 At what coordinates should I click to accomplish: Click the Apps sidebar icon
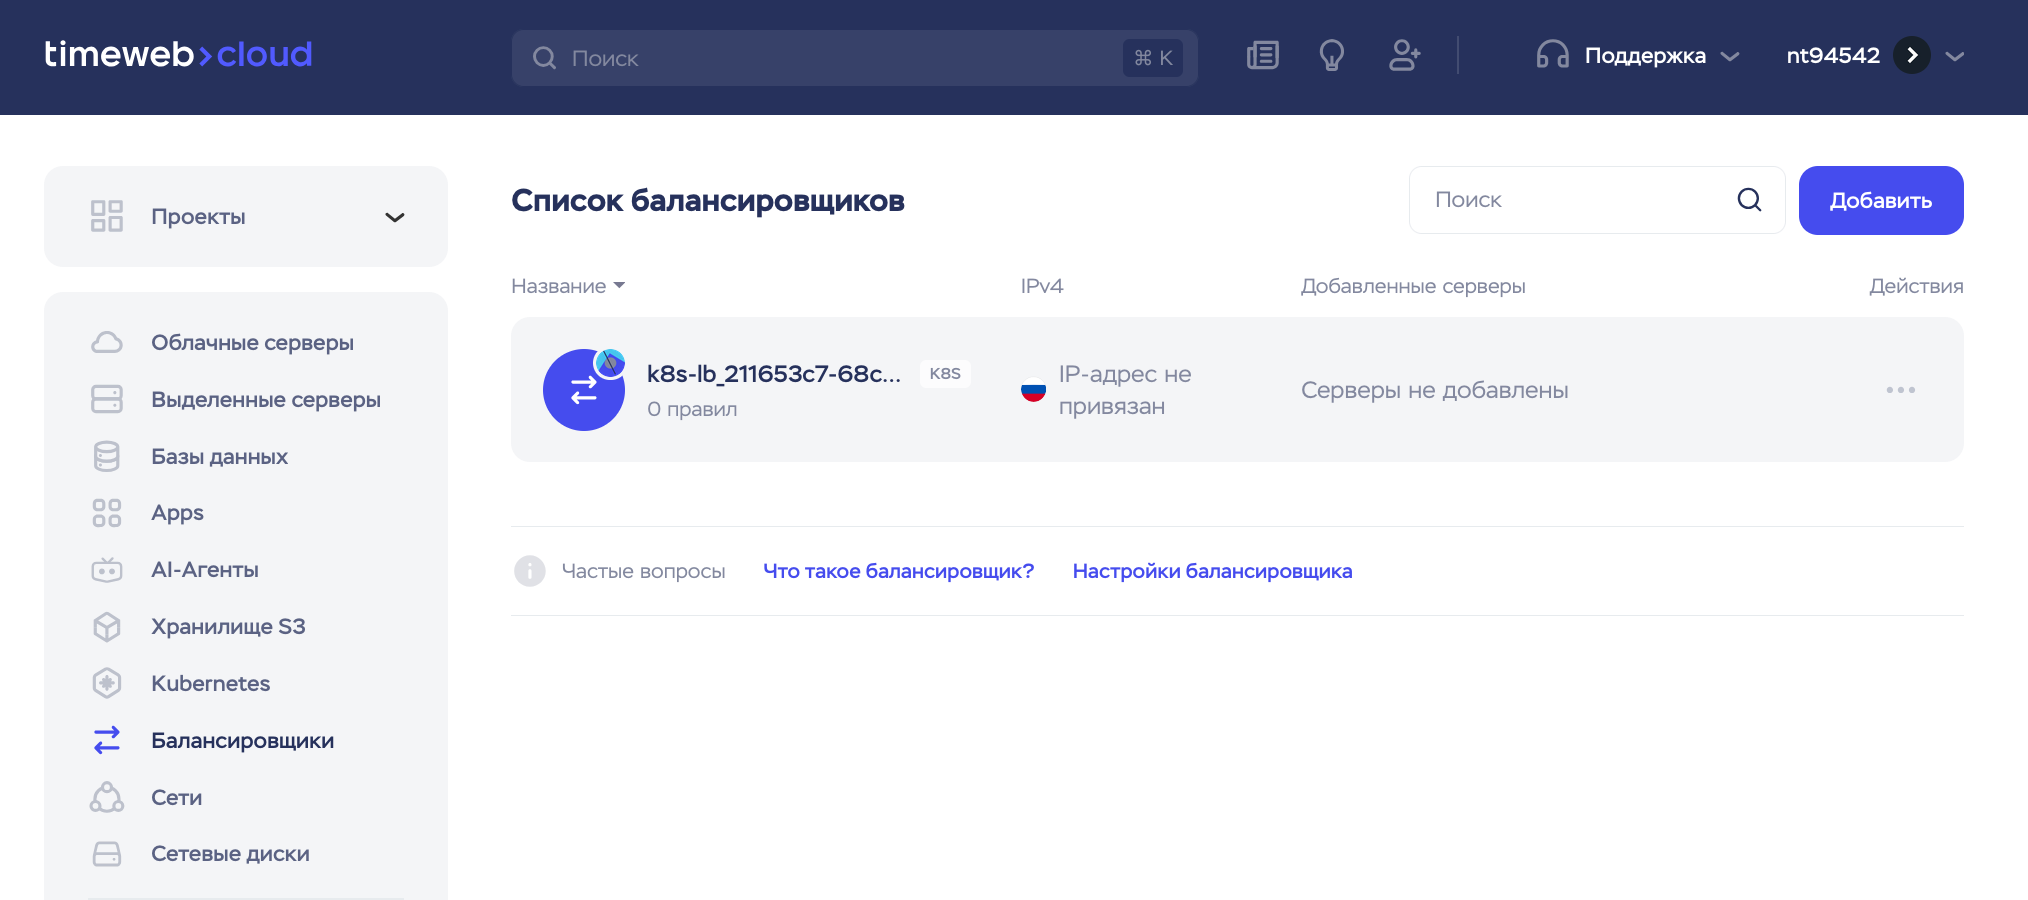[x=107, y=513]
